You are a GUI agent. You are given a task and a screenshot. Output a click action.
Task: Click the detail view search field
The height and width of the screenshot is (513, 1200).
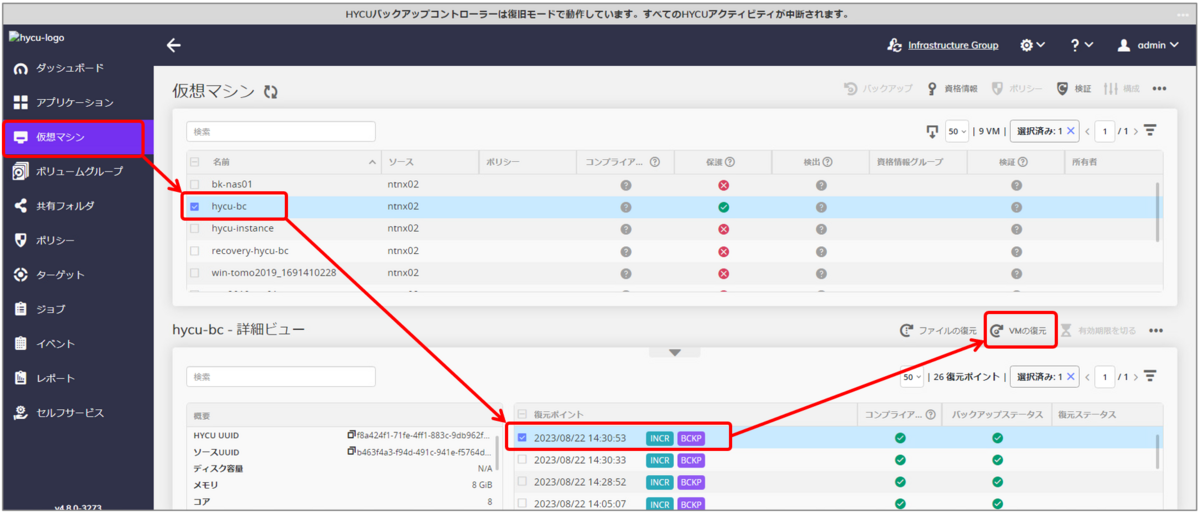tap(281, 376)
